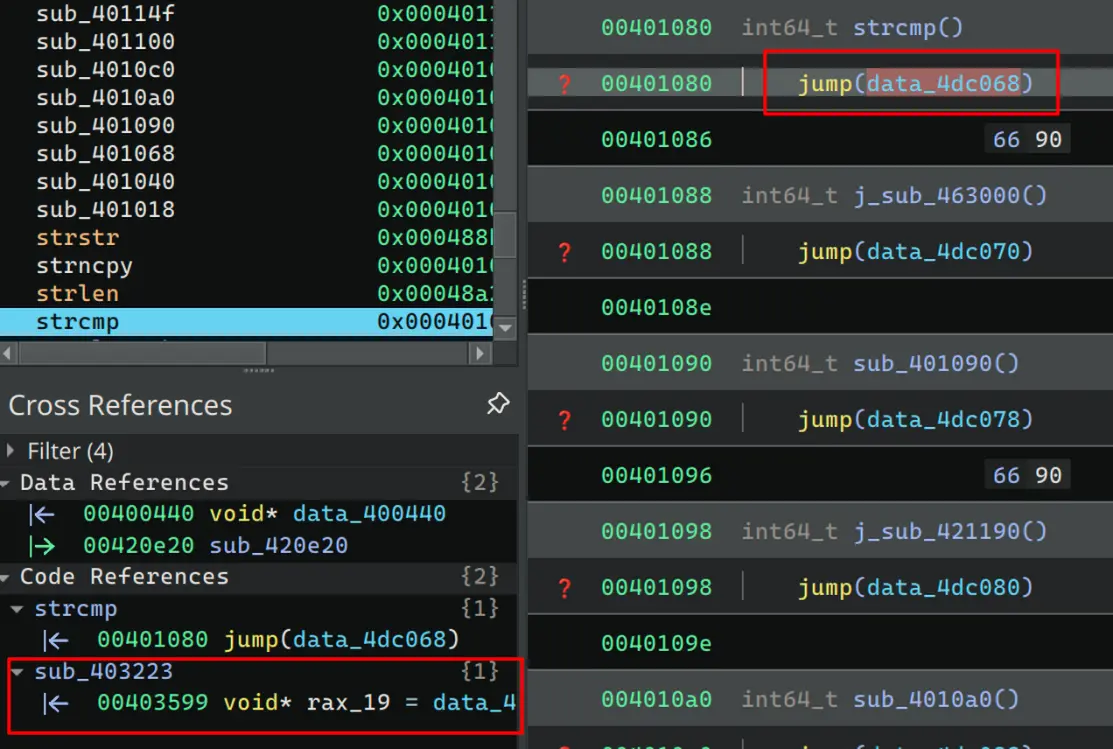This screenshot has width=1113, height=749.
Task: Expand the Filter (4) section
Action: [12, 451]
